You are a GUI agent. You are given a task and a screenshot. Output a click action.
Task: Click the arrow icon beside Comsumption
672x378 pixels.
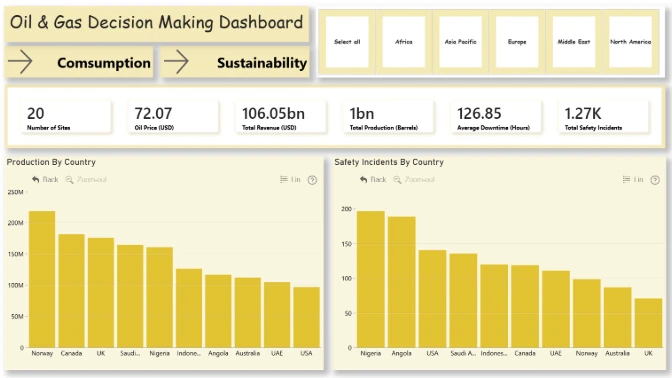20,62
